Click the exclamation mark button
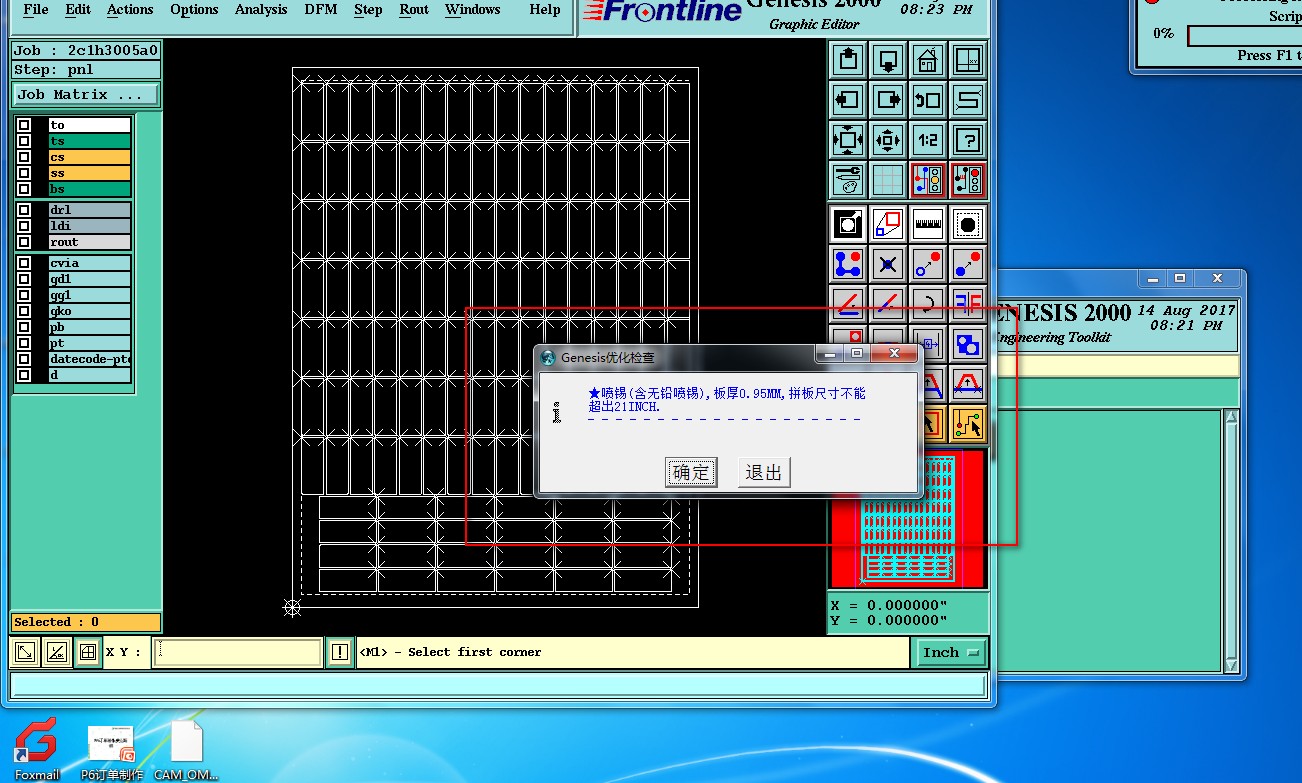 coord(340,652)
